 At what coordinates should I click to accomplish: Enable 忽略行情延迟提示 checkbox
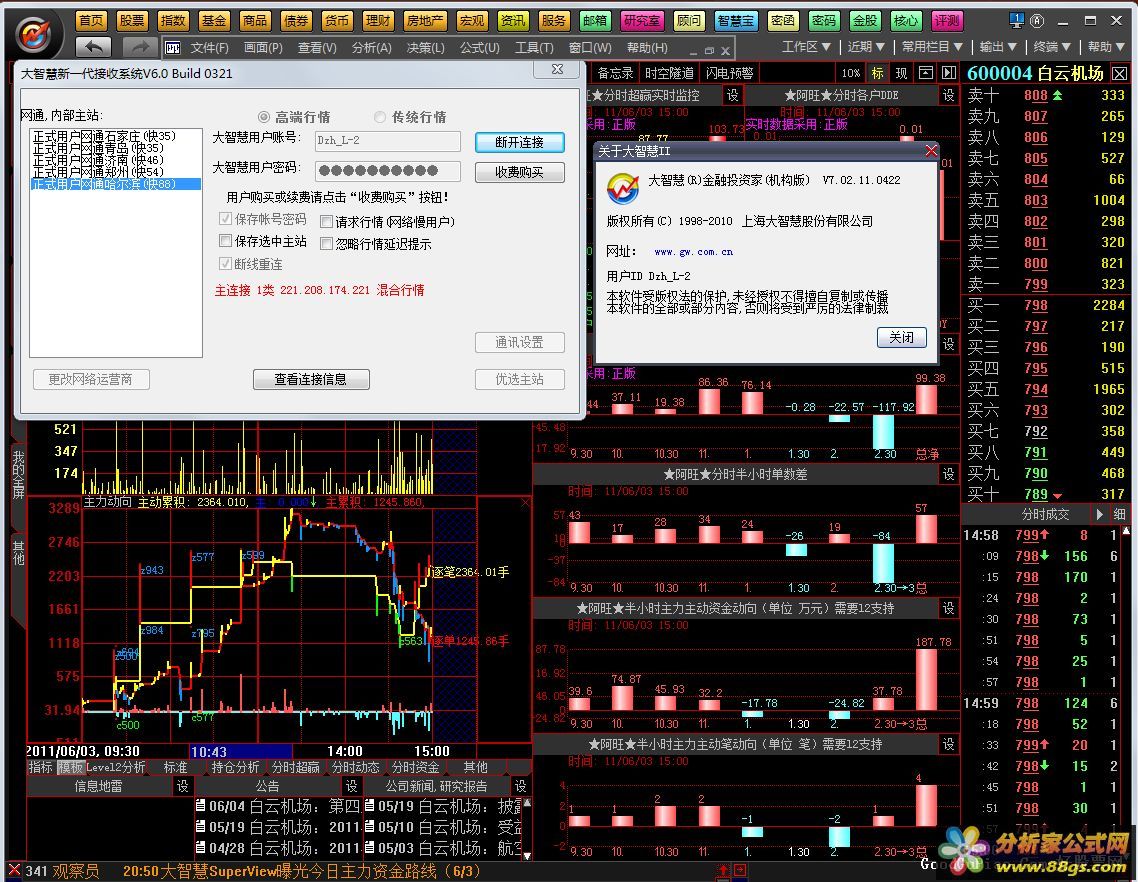click(327, 244)
